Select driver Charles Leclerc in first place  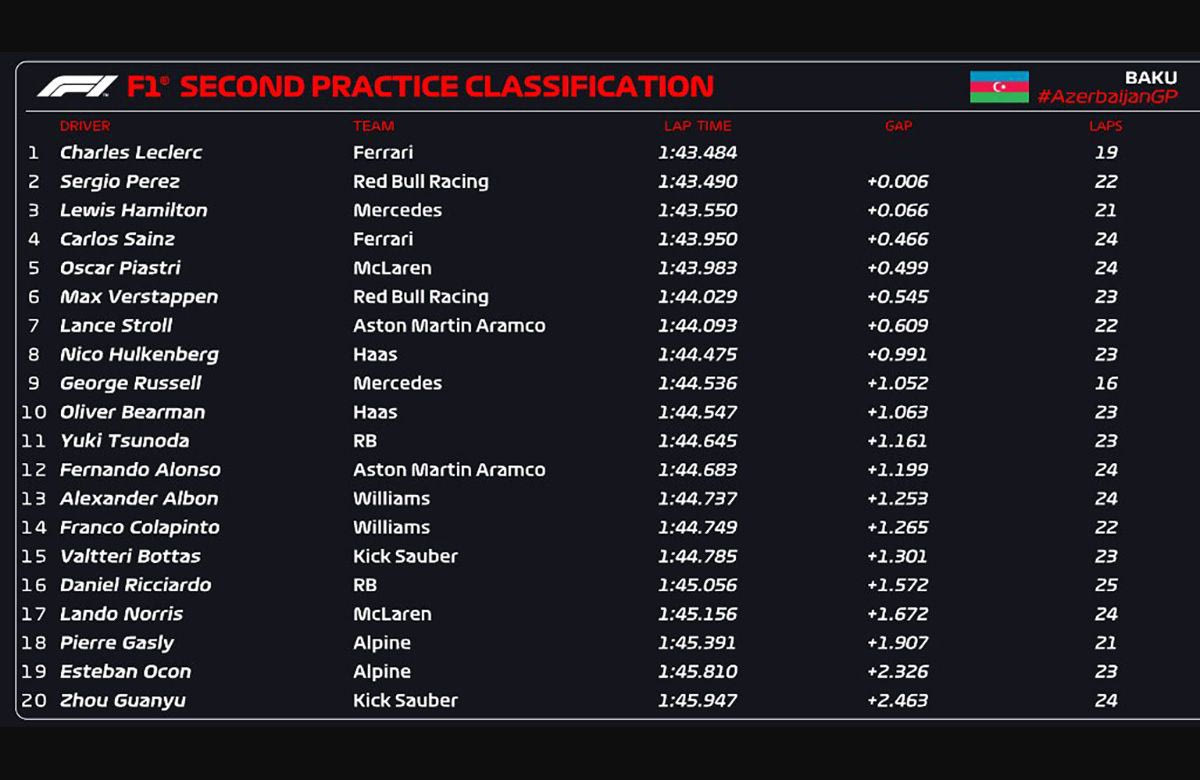[x=131, y=153]
